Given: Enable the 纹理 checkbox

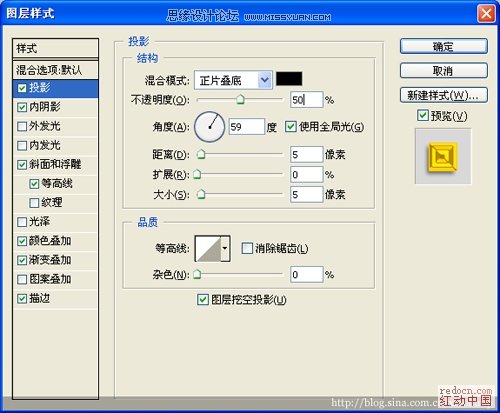Looking at the screenshot, I should (x=34, y=203).
